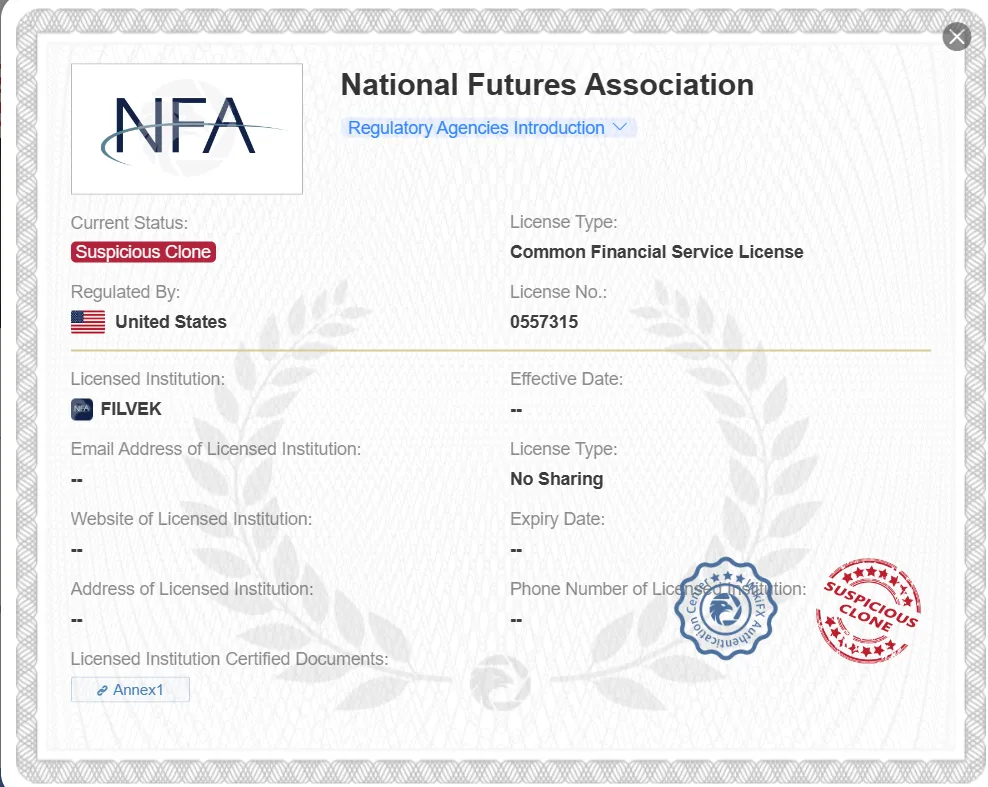
Task: Click the Suspicious Clone status badge
Action: point(143,252)
